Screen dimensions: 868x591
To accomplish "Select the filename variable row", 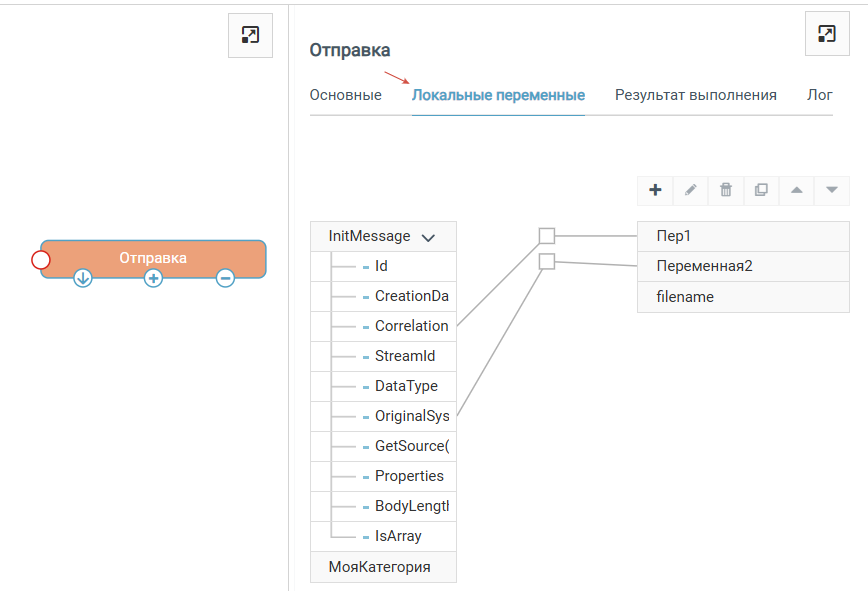I will pyautogui.click(x=742, y=297).
